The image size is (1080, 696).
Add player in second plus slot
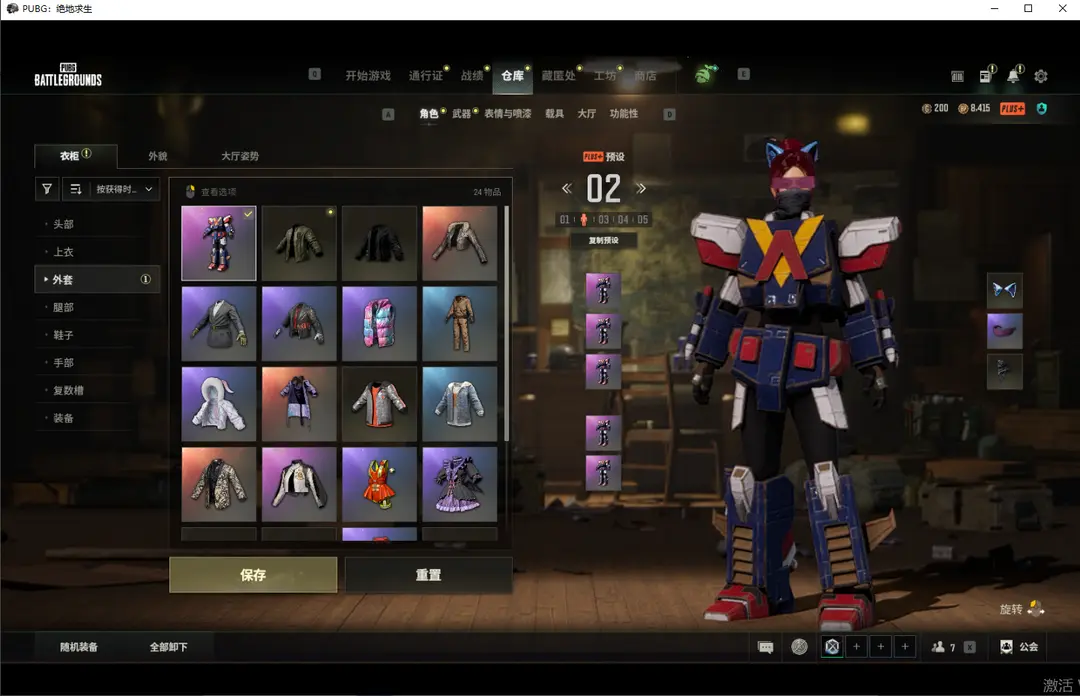click(880, 646)
